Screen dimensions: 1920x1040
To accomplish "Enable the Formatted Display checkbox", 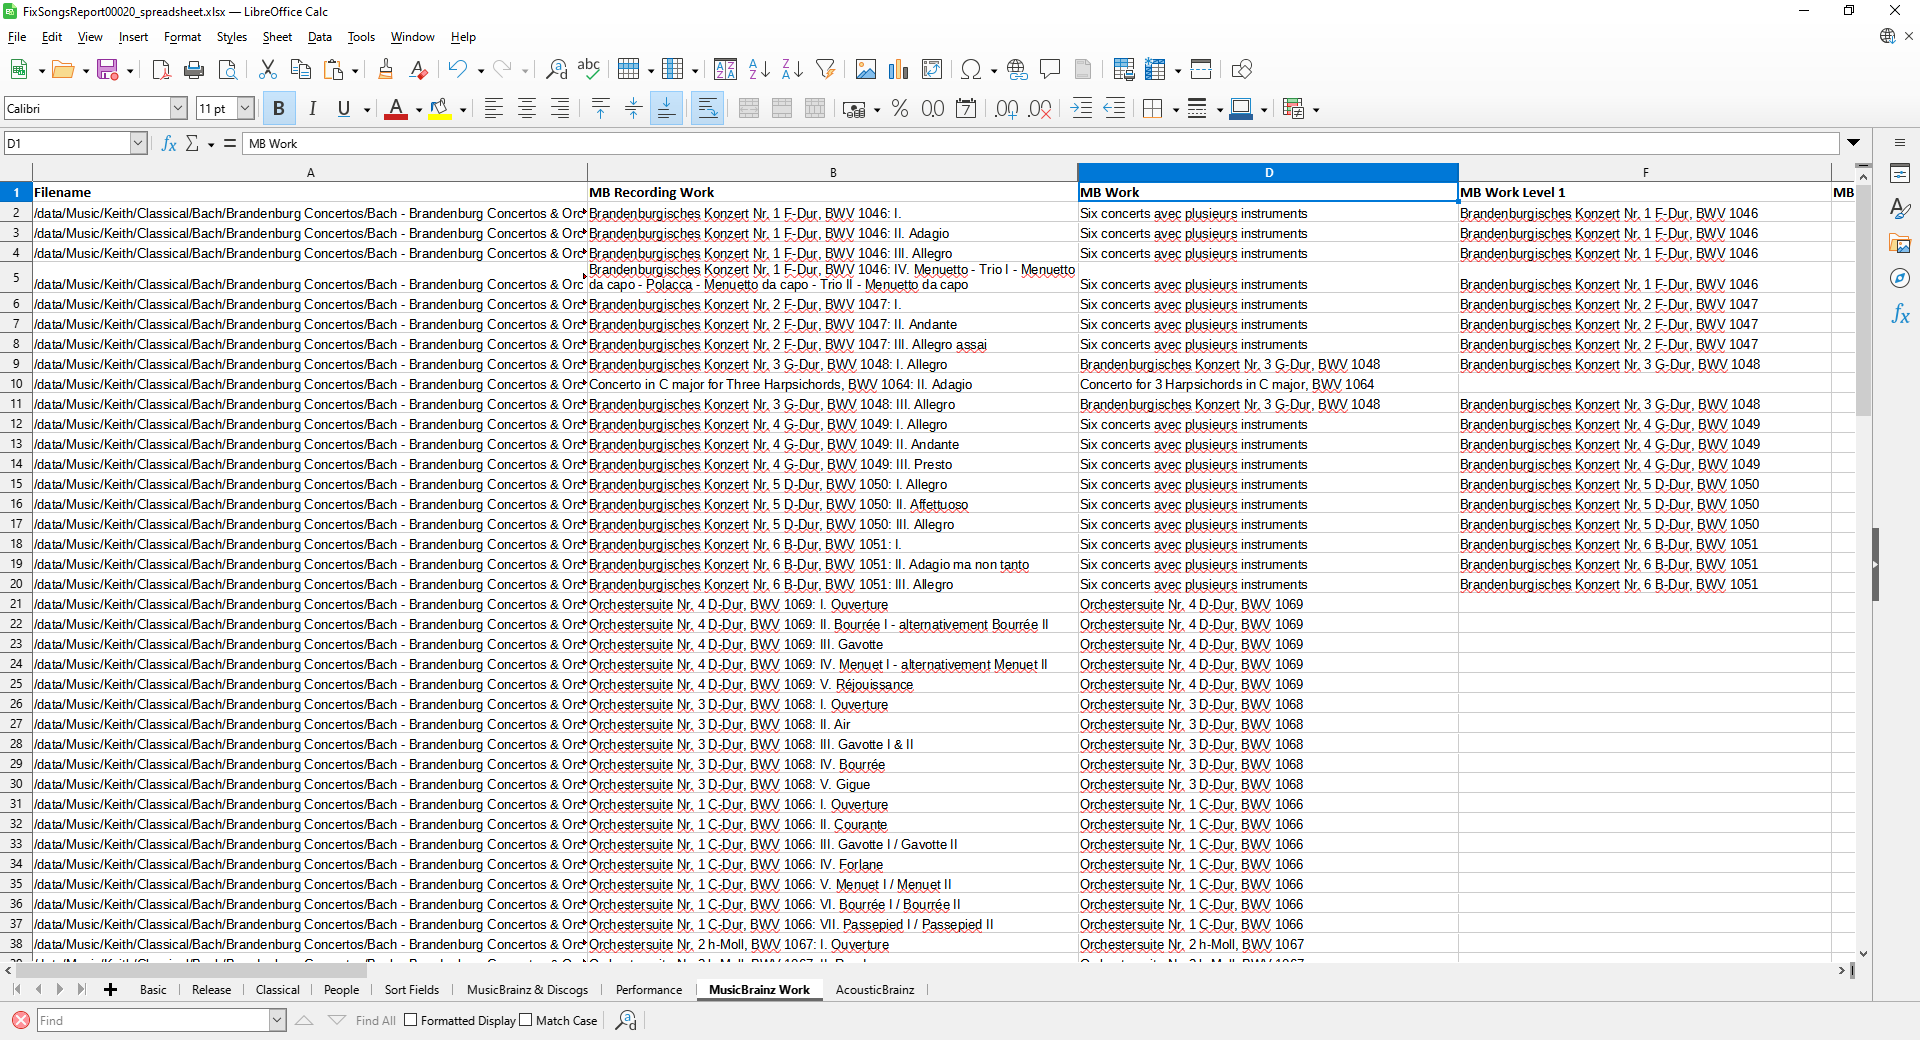I will point(410,1020).
